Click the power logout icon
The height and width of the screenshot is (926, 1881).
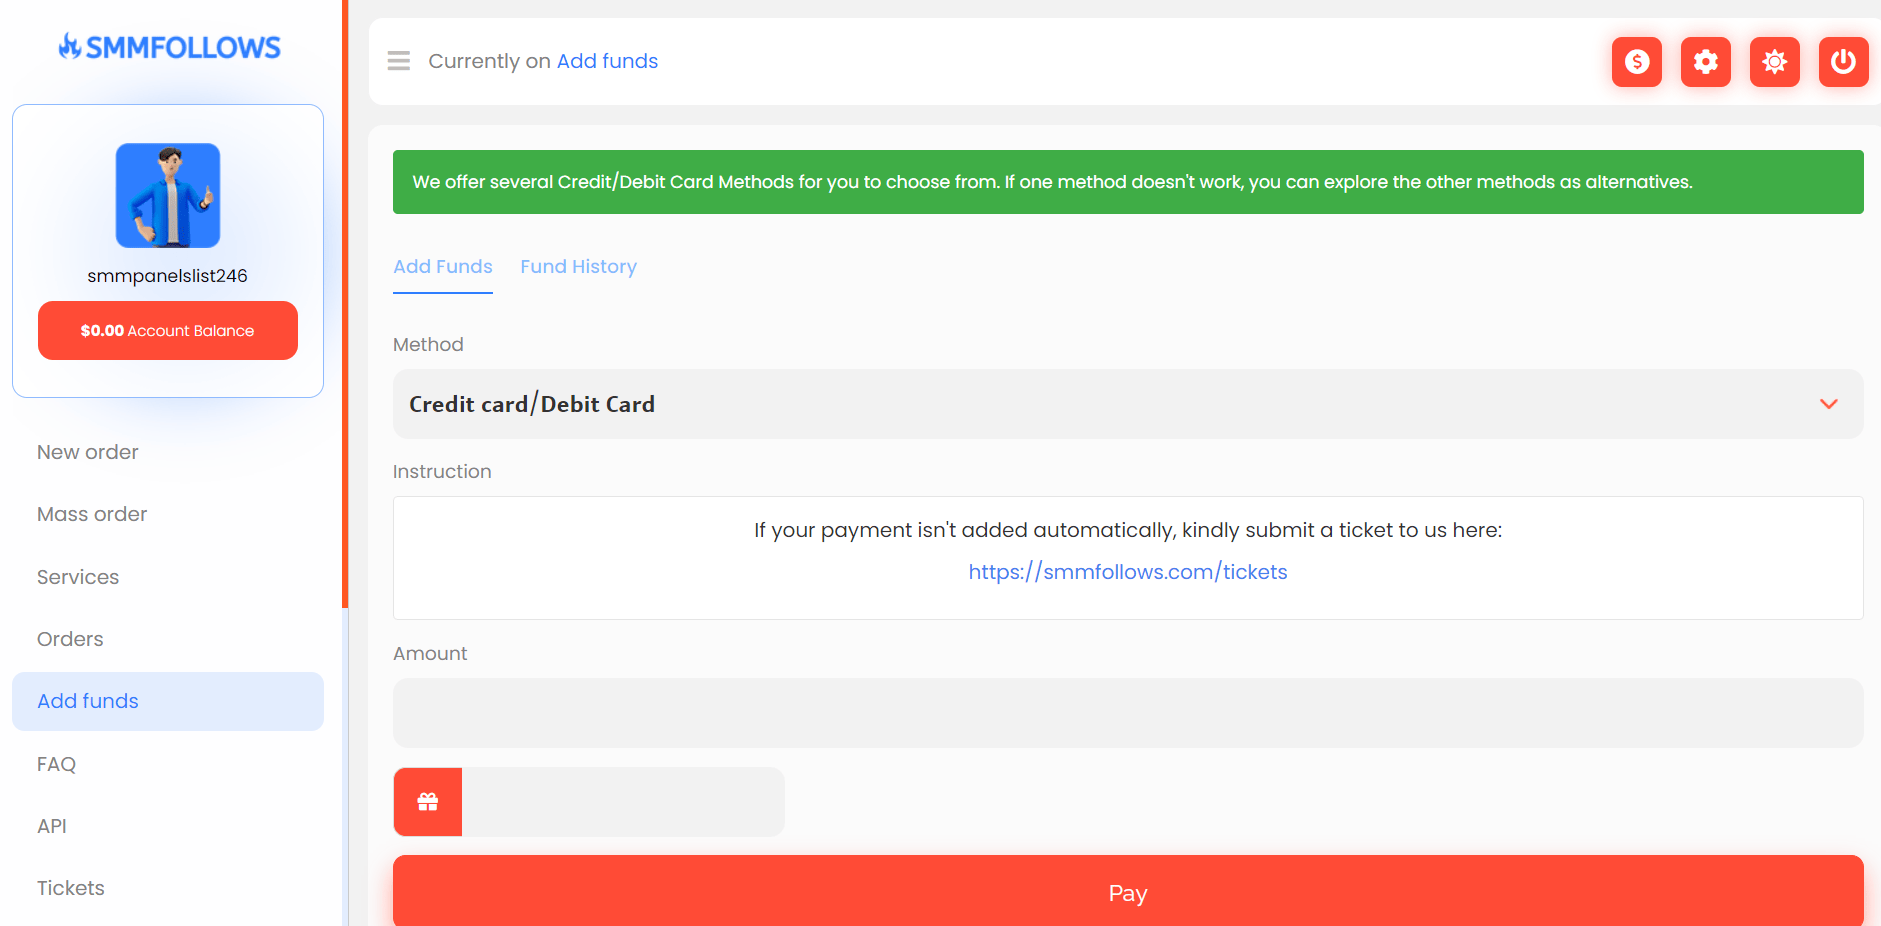1843,62
